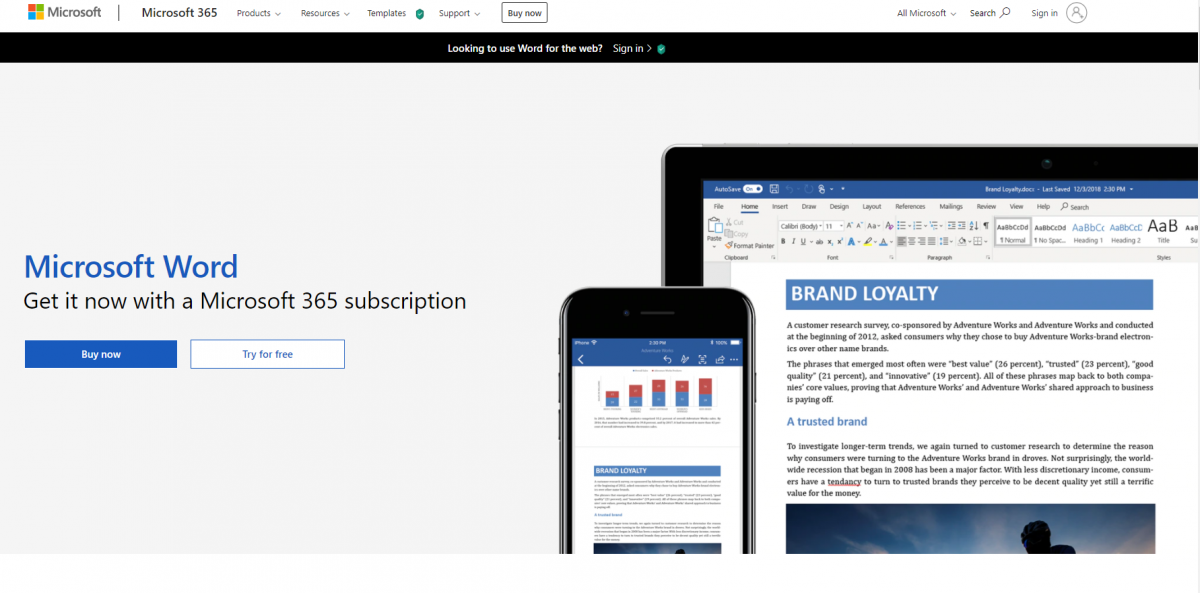Screen dimensions: 1200x593
Task: Click the strikethrough icon in Word ribbon
Action: coord(819,242)
